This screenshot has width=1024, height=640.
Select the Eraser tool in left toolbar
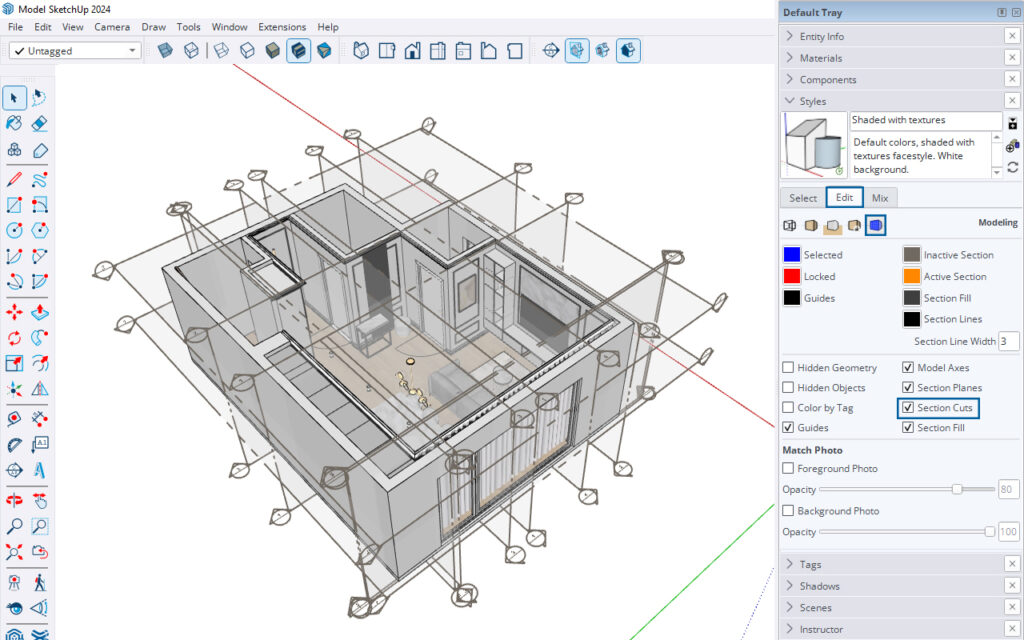(x=40, y=123)
